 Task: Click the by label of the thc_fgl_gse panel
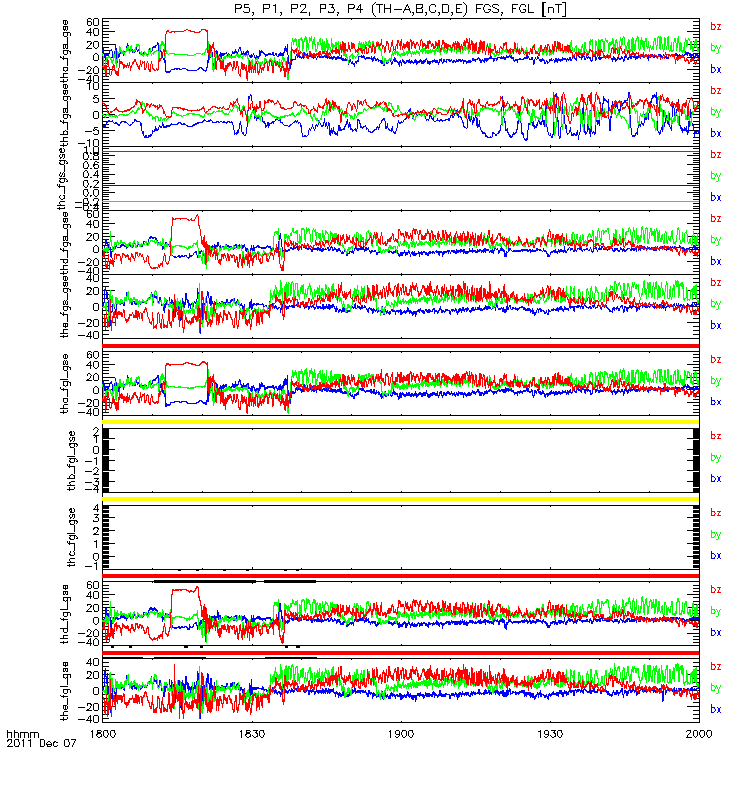click(715, 535)
